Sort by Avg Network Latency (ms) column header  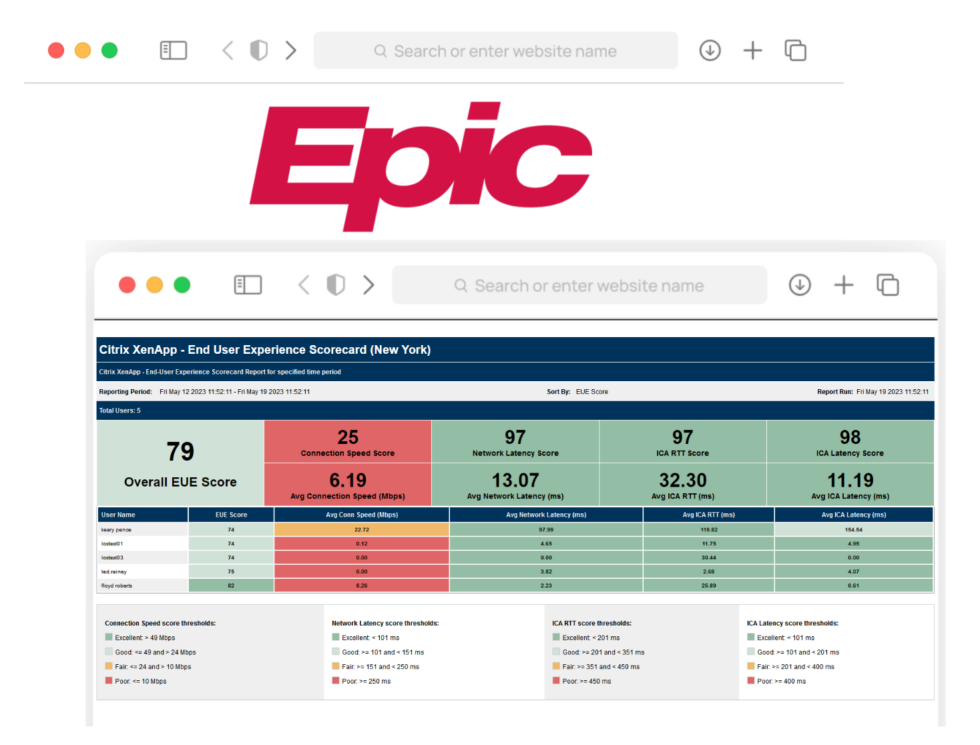tap(546, 515)
